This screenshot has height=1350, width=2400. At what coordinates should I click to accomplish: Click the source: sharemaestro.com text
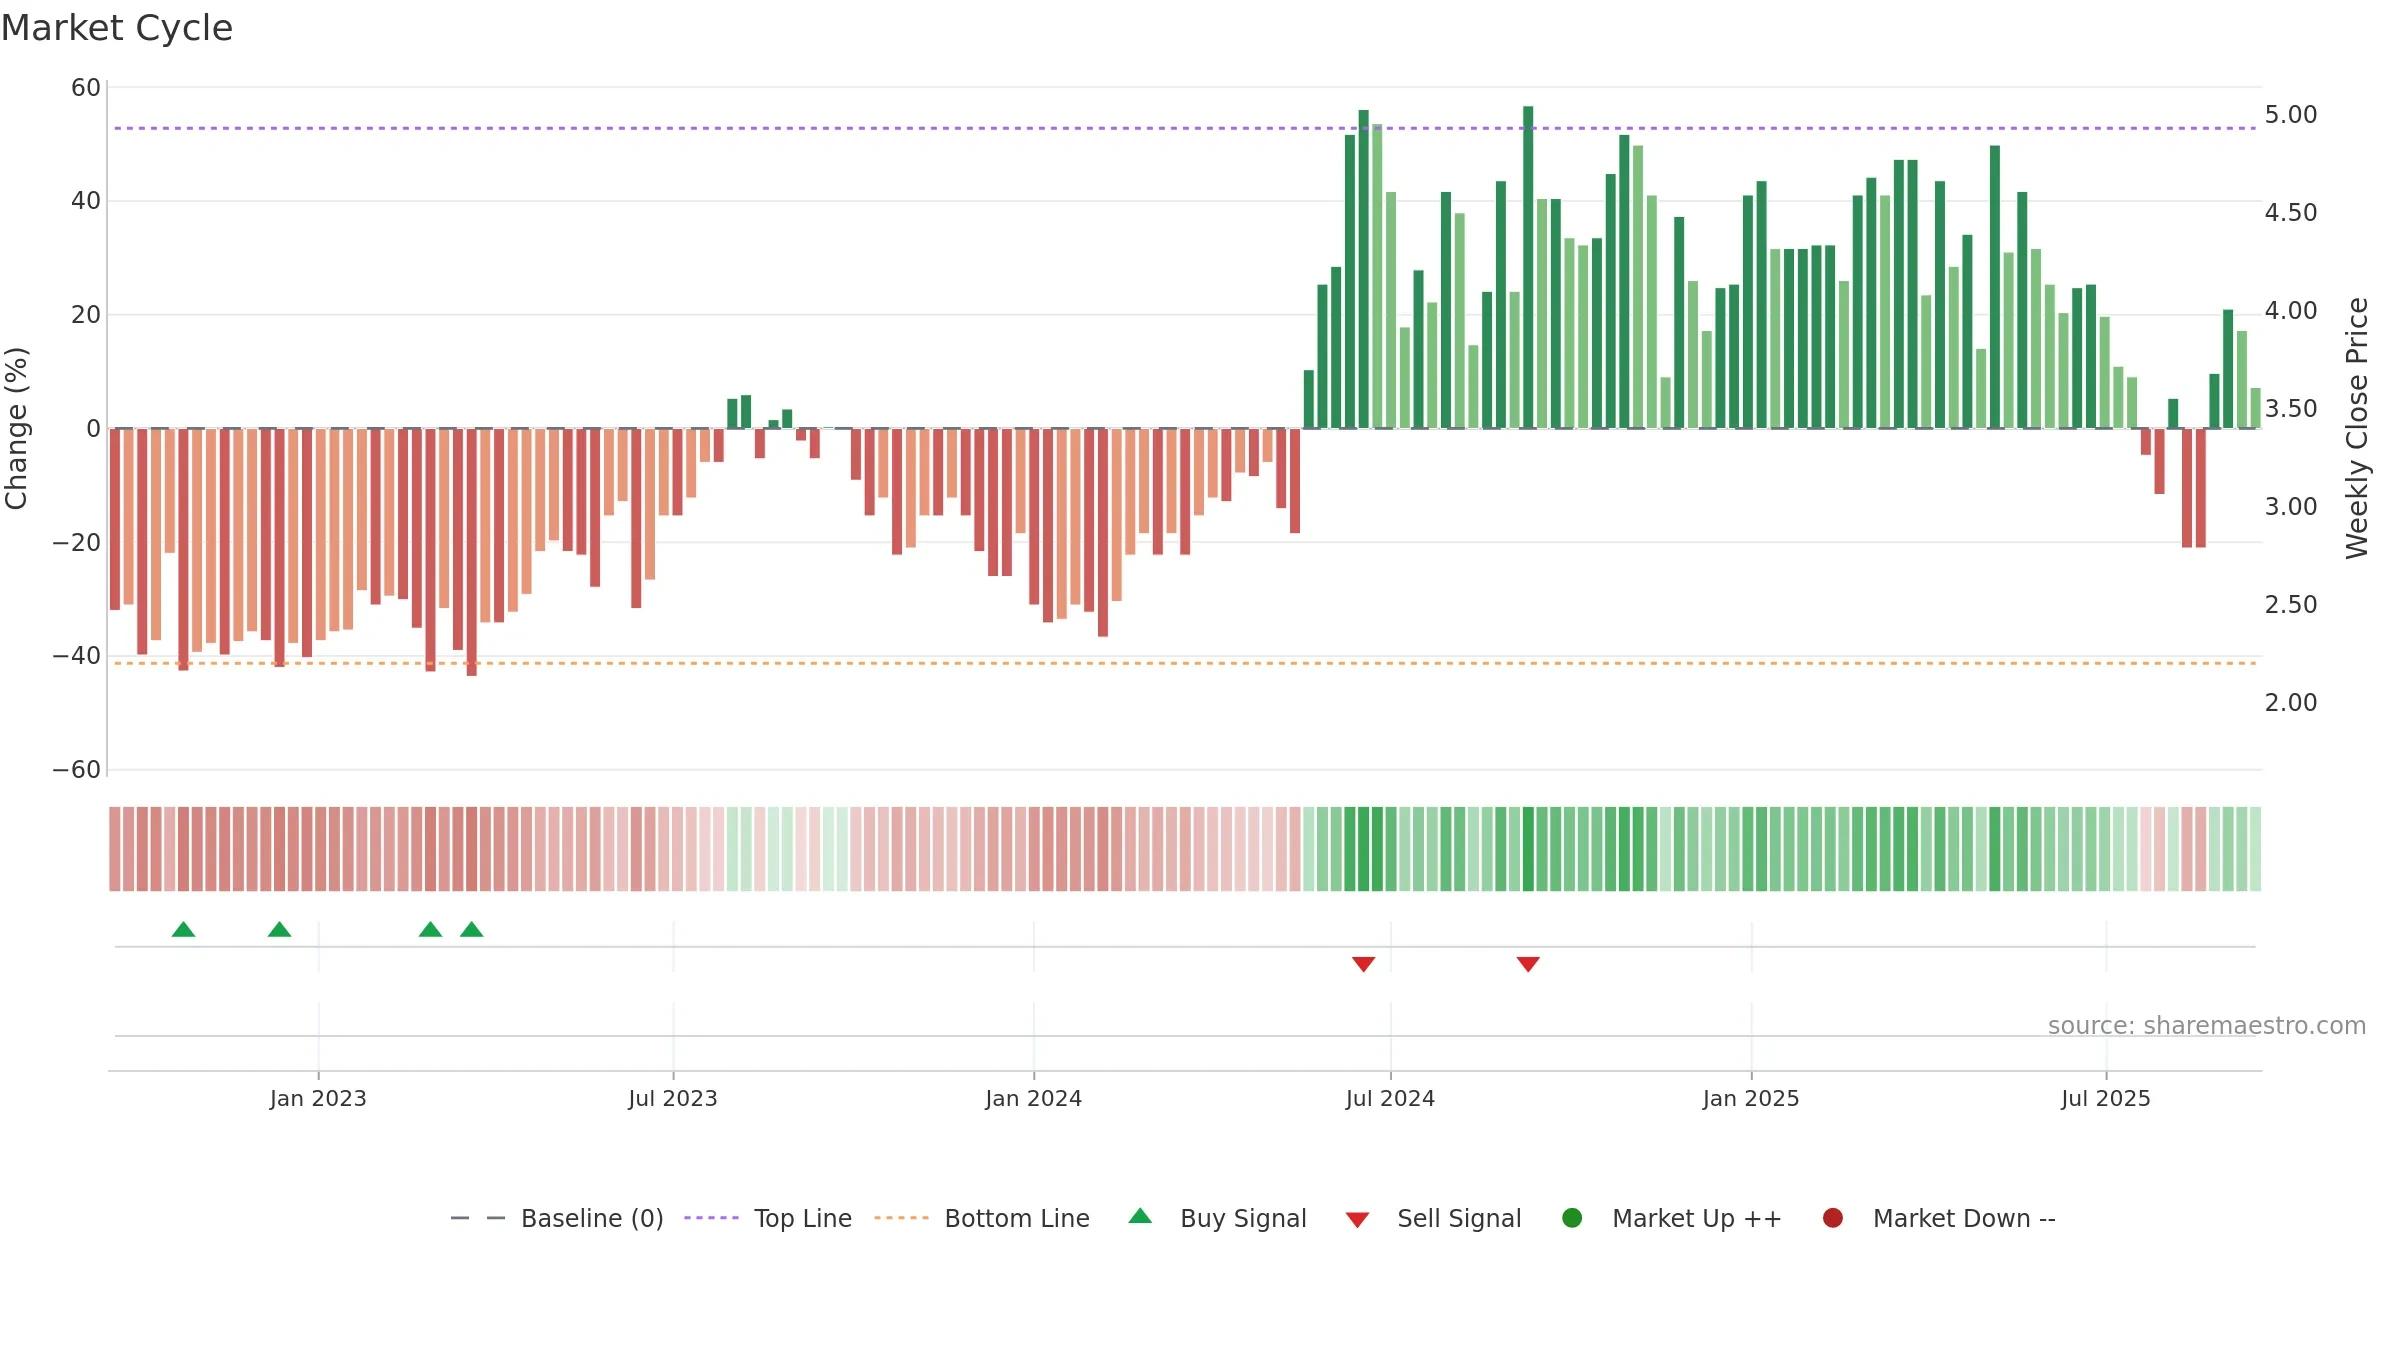click(2207, 1025)
